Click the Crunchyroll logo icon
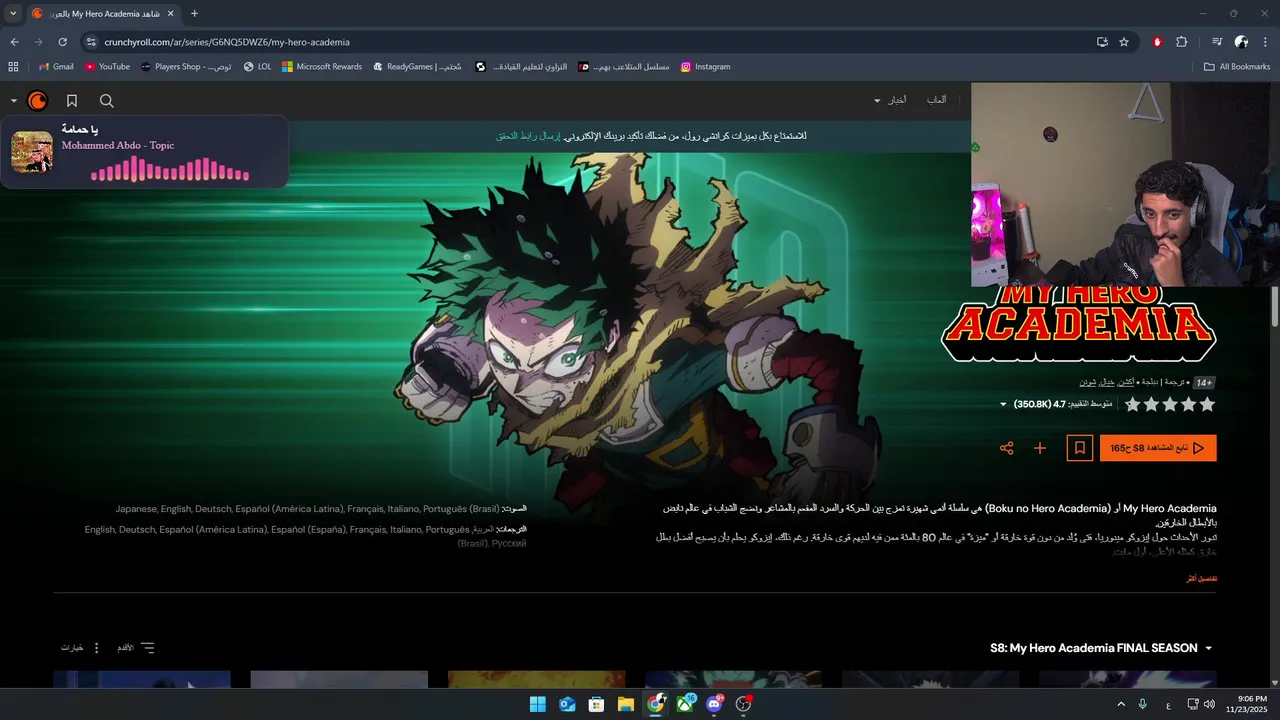 (x=37, y=101)
